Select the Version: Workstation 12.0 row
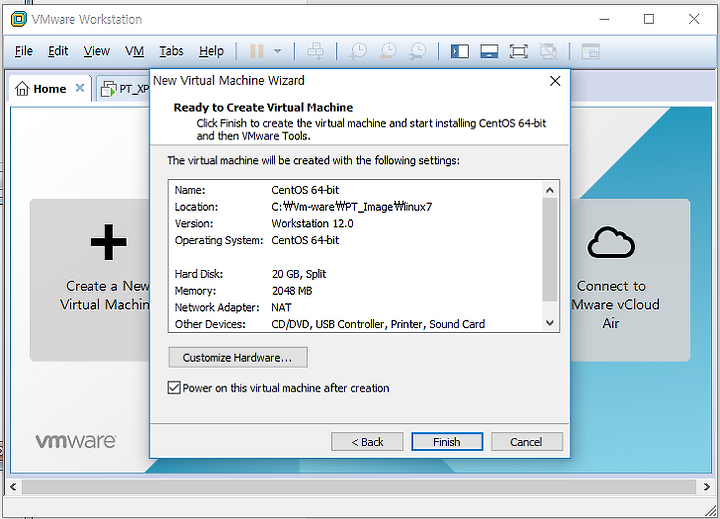This screenshot has width=720, height=519. click(355, 224)
